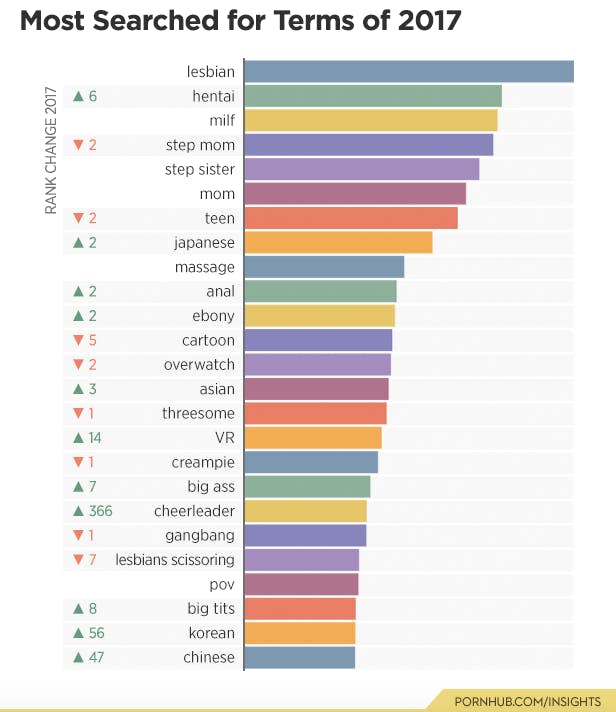The height and width of the screenshot is (712, 616).
Task: Click the red down arrow beside step mom
Action: pyautogui.click(x=79, y=145)
